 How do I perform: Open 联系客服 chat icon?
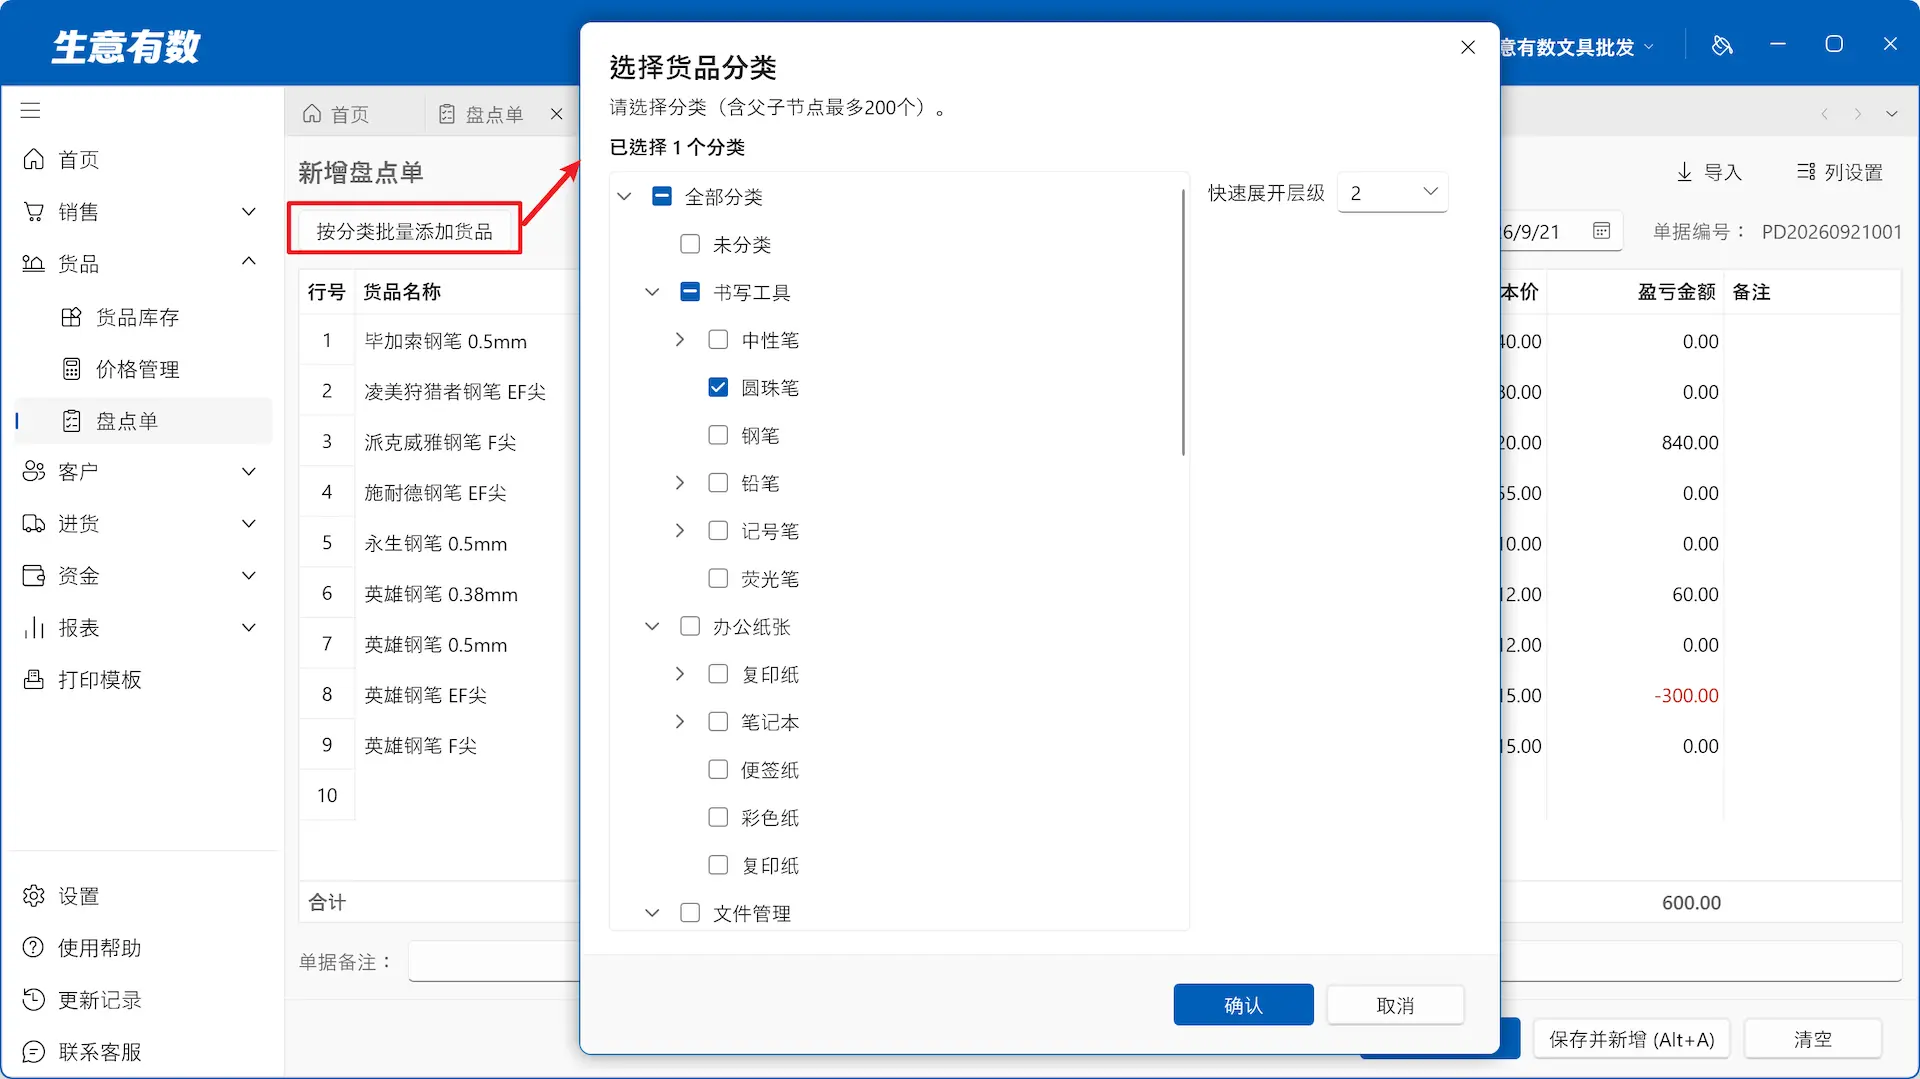34,1052
